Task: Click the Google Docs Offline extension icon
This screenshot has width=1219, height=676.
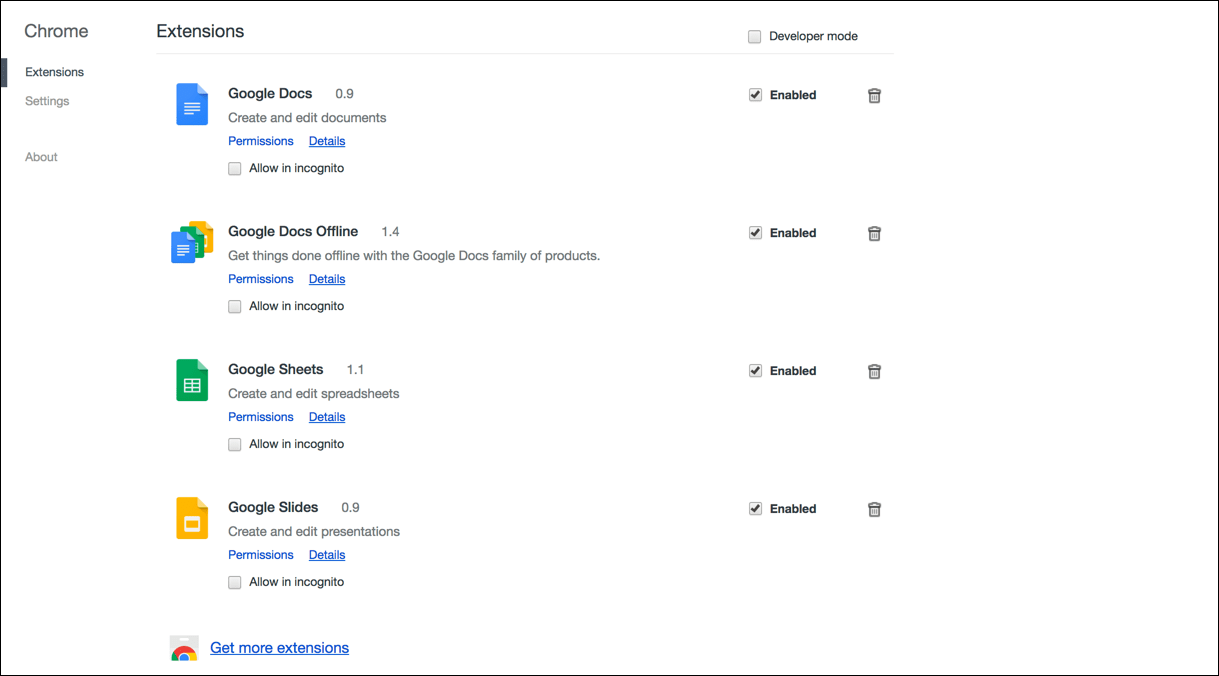Action: pos(191,242)
